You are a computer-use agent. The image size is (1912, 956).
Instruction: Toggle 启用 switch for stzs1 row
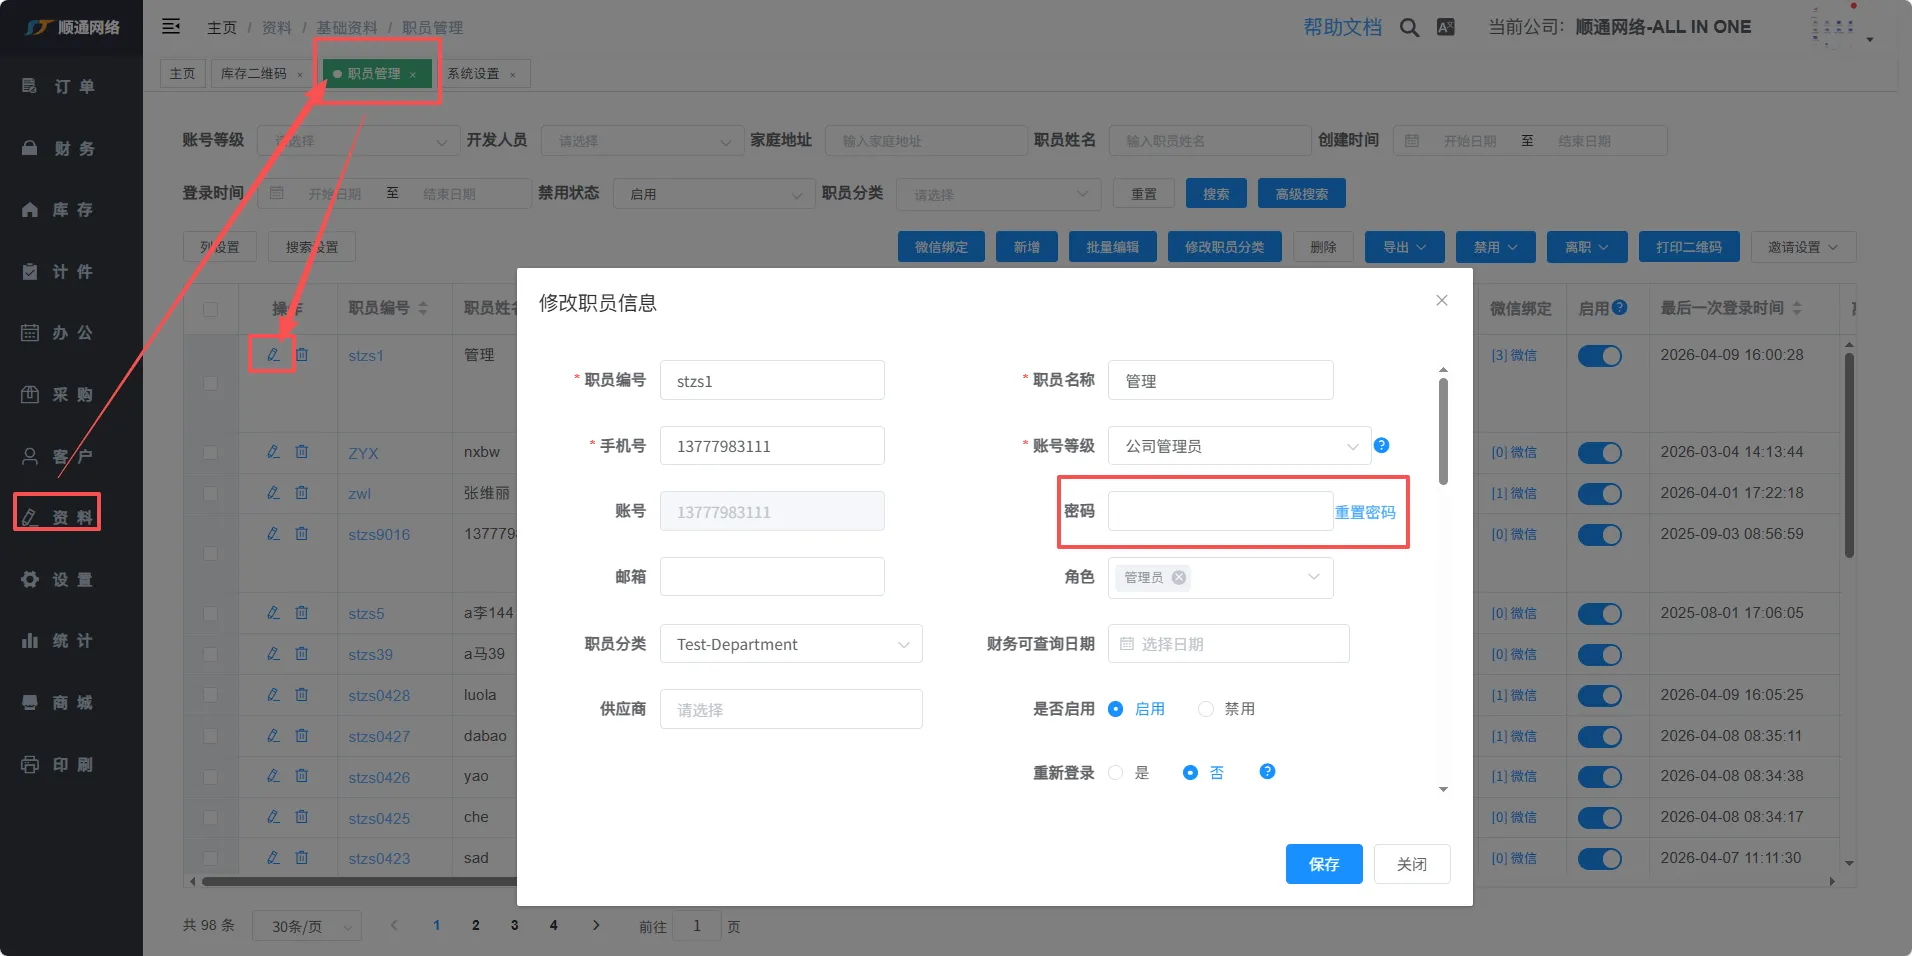point(1599,356)
